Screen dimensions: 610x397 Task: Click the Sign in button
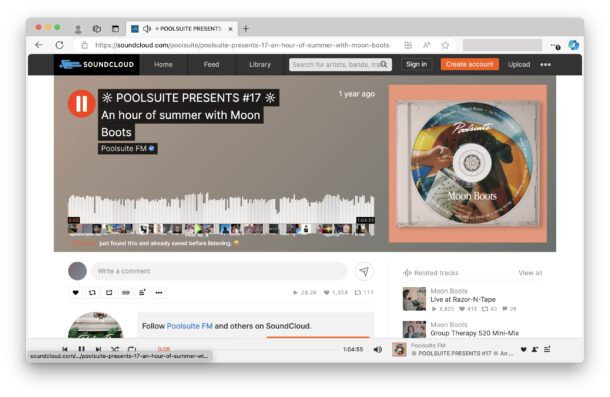point(416,65)
